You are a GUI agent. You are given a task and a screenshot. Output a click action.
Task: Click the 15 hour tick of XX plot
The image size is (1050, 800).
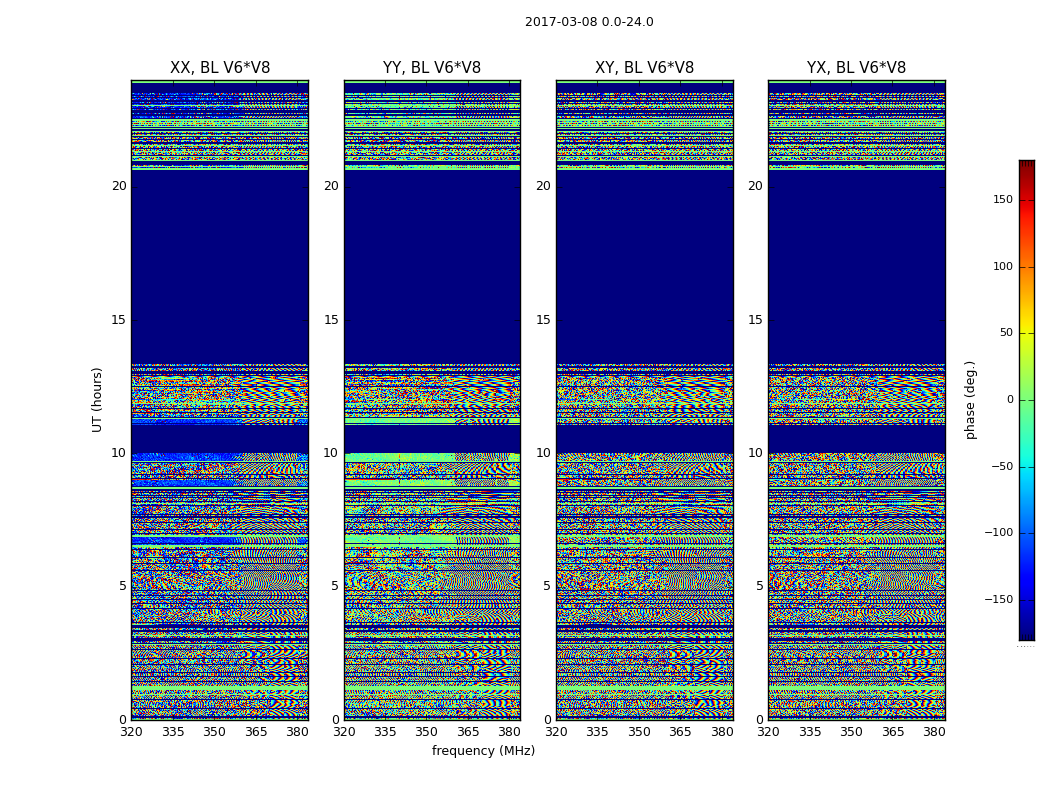point(119,320)
